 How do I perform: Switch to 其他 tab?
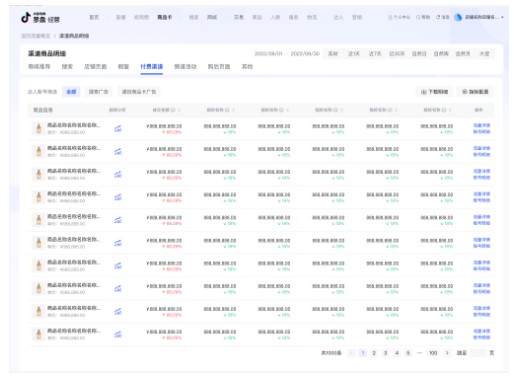pos(247,67)
